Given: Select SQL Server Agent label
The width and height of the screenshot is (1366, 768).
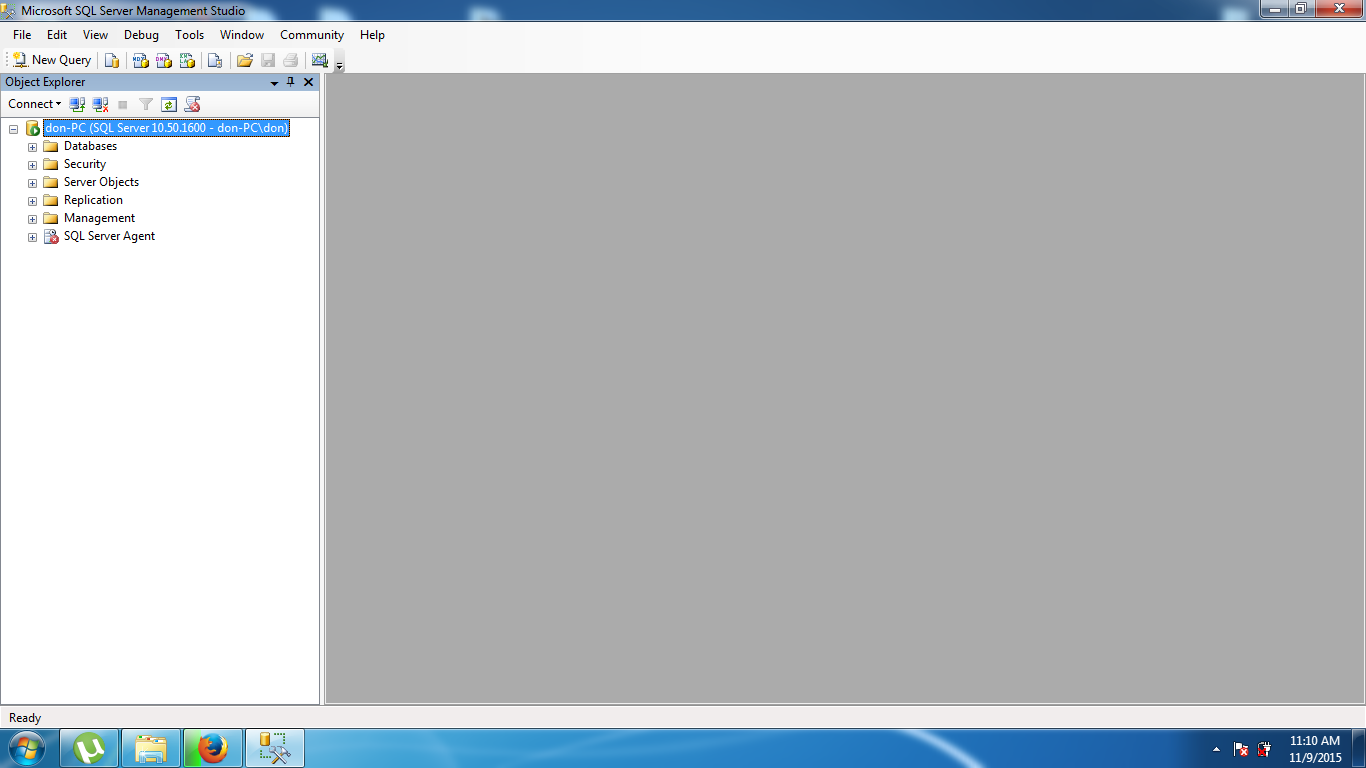Looking at the screenshot, I should [x=109, y=236].
